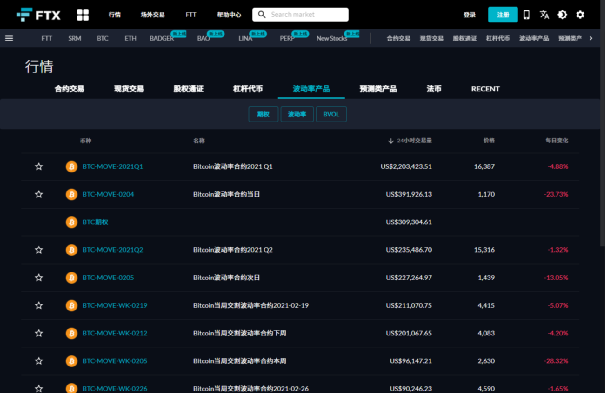
Task: Open the settings gear icon
Action: pyautogui.click(x=580, y=15)
